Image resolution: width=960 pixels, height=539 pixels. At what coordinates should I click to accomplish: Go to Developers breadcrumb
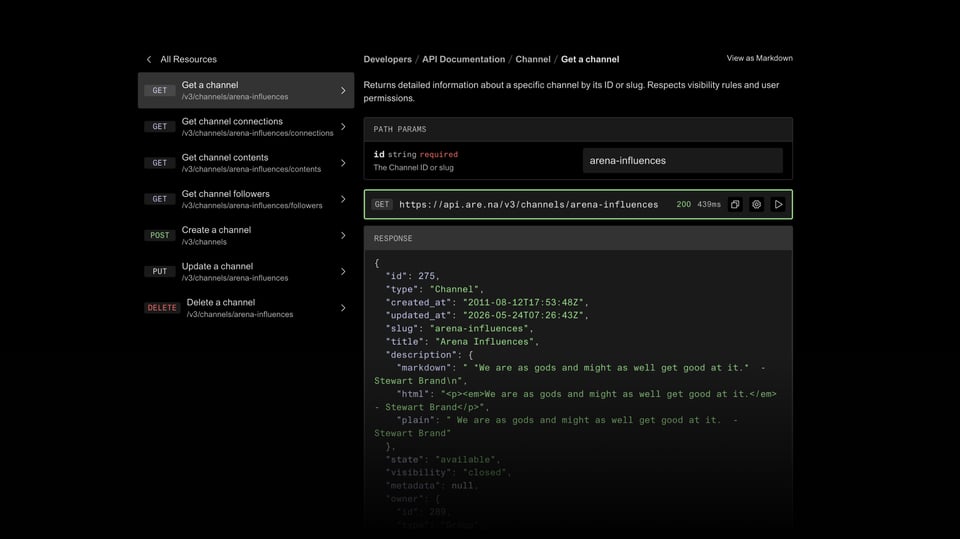pyautogui.click(x=388, y=59)
